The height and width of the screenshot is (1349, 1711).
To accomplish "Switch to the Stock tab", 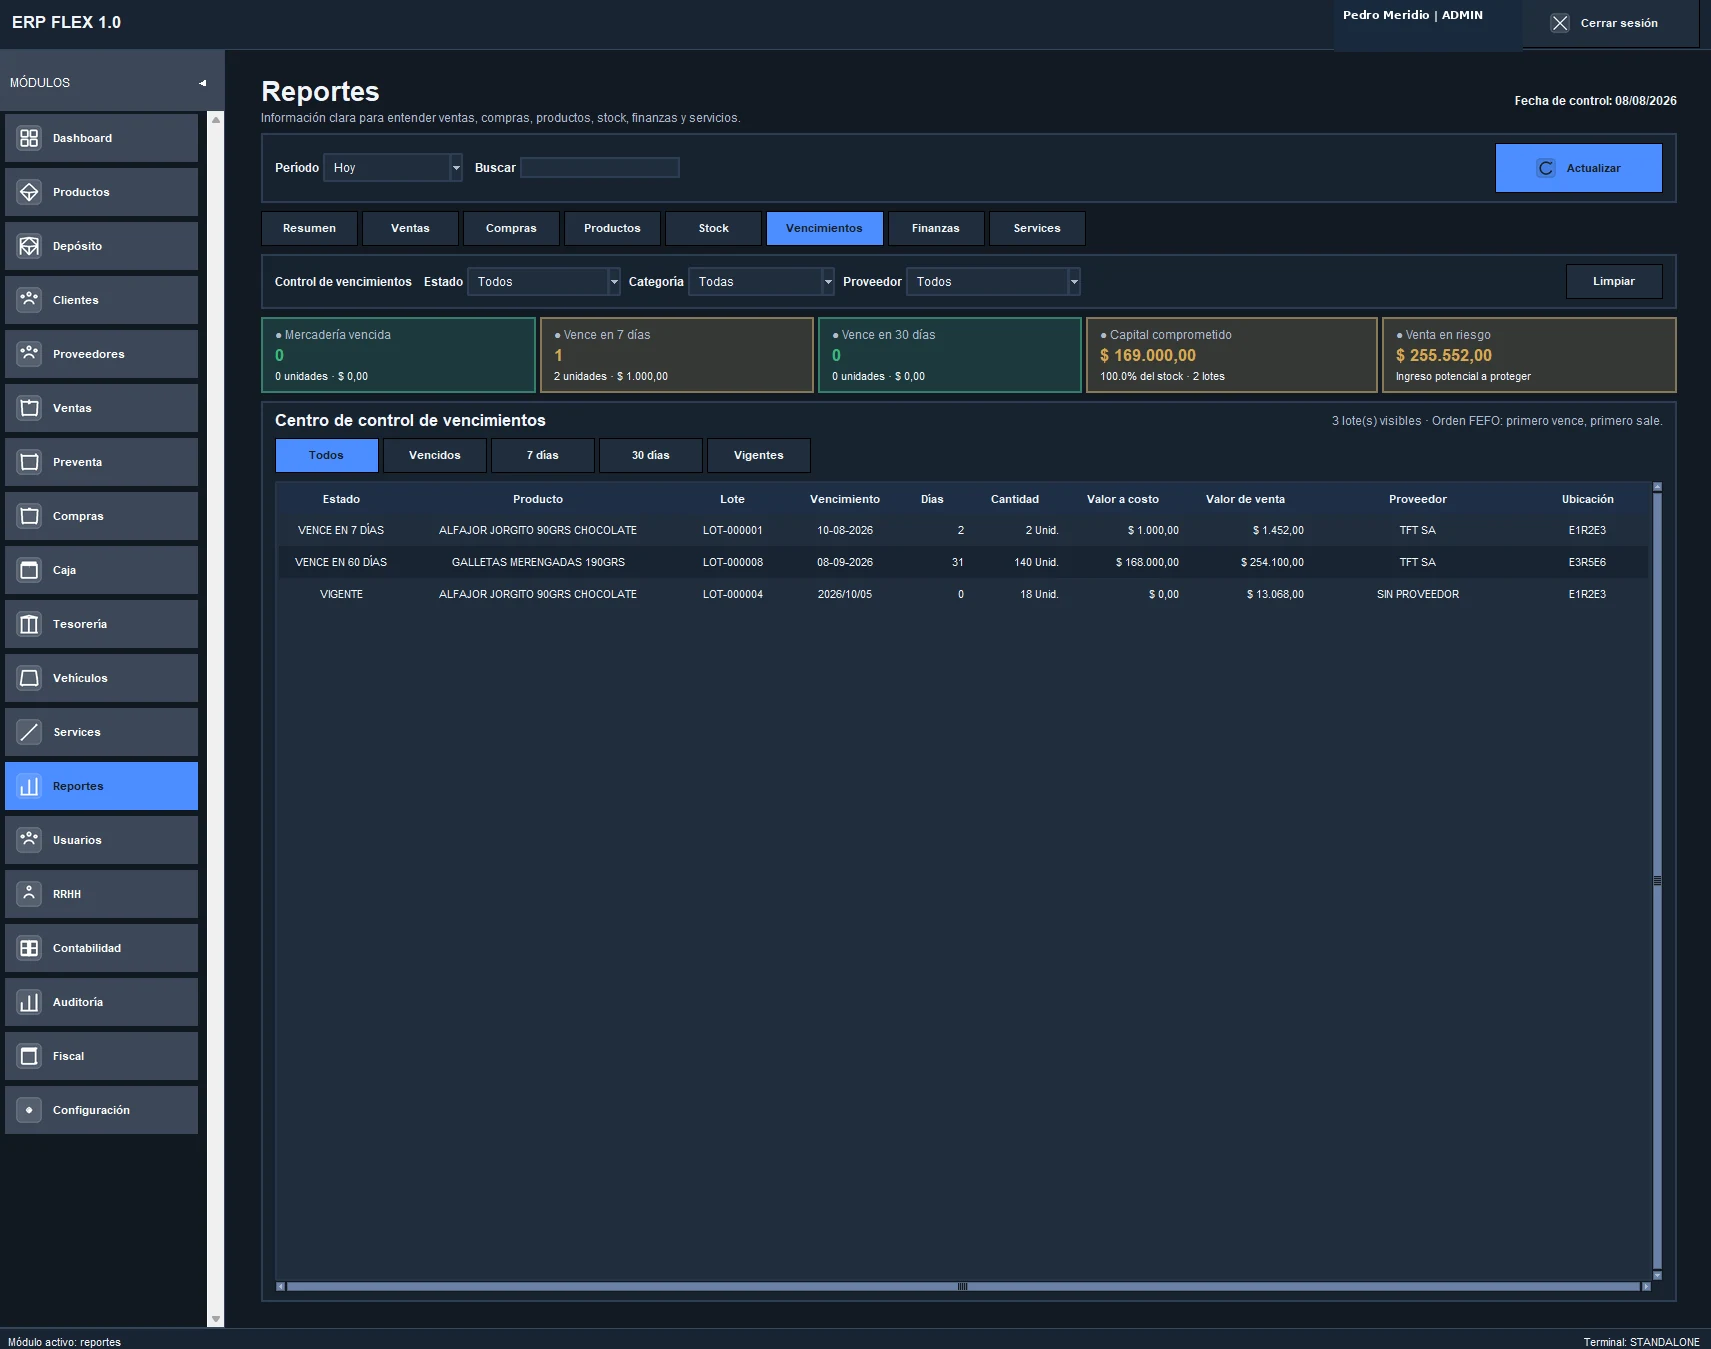I will pyautogui.click(x=713, y=228).
